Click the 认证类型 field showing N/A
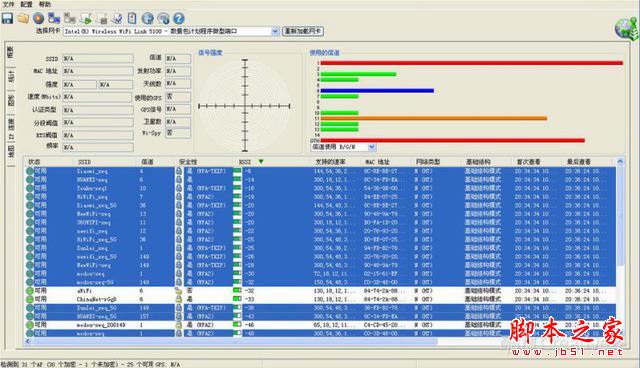Screen dimensions: 640x368 98,110
